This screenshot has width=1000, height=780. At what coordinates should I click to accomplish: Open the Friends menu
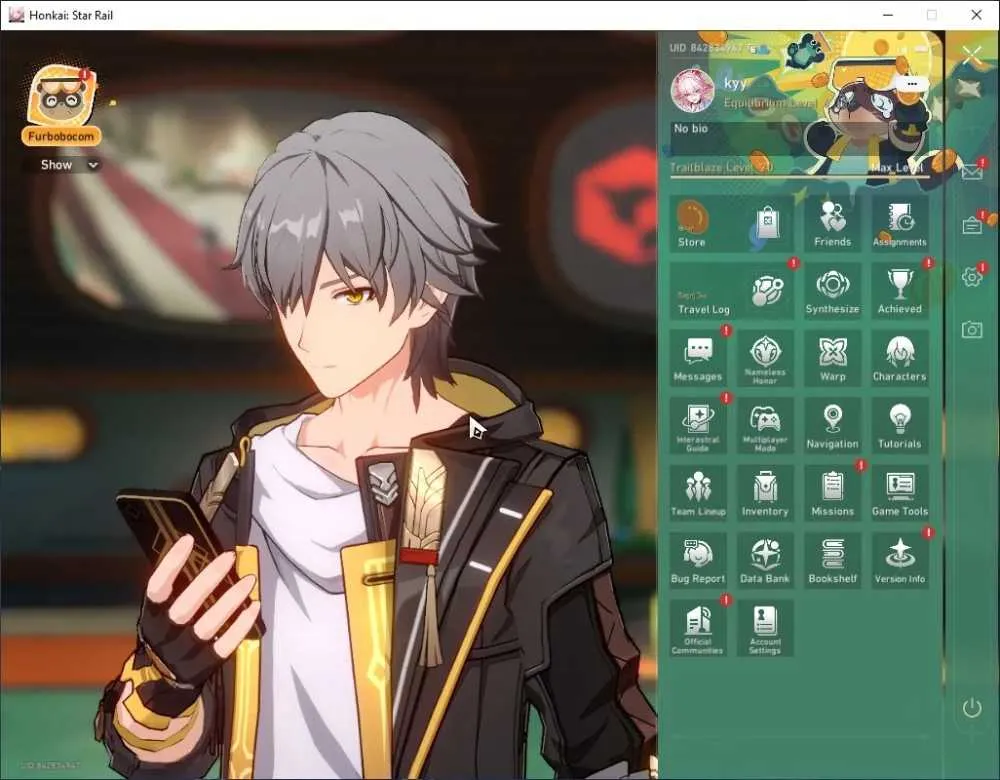point(832,223)
